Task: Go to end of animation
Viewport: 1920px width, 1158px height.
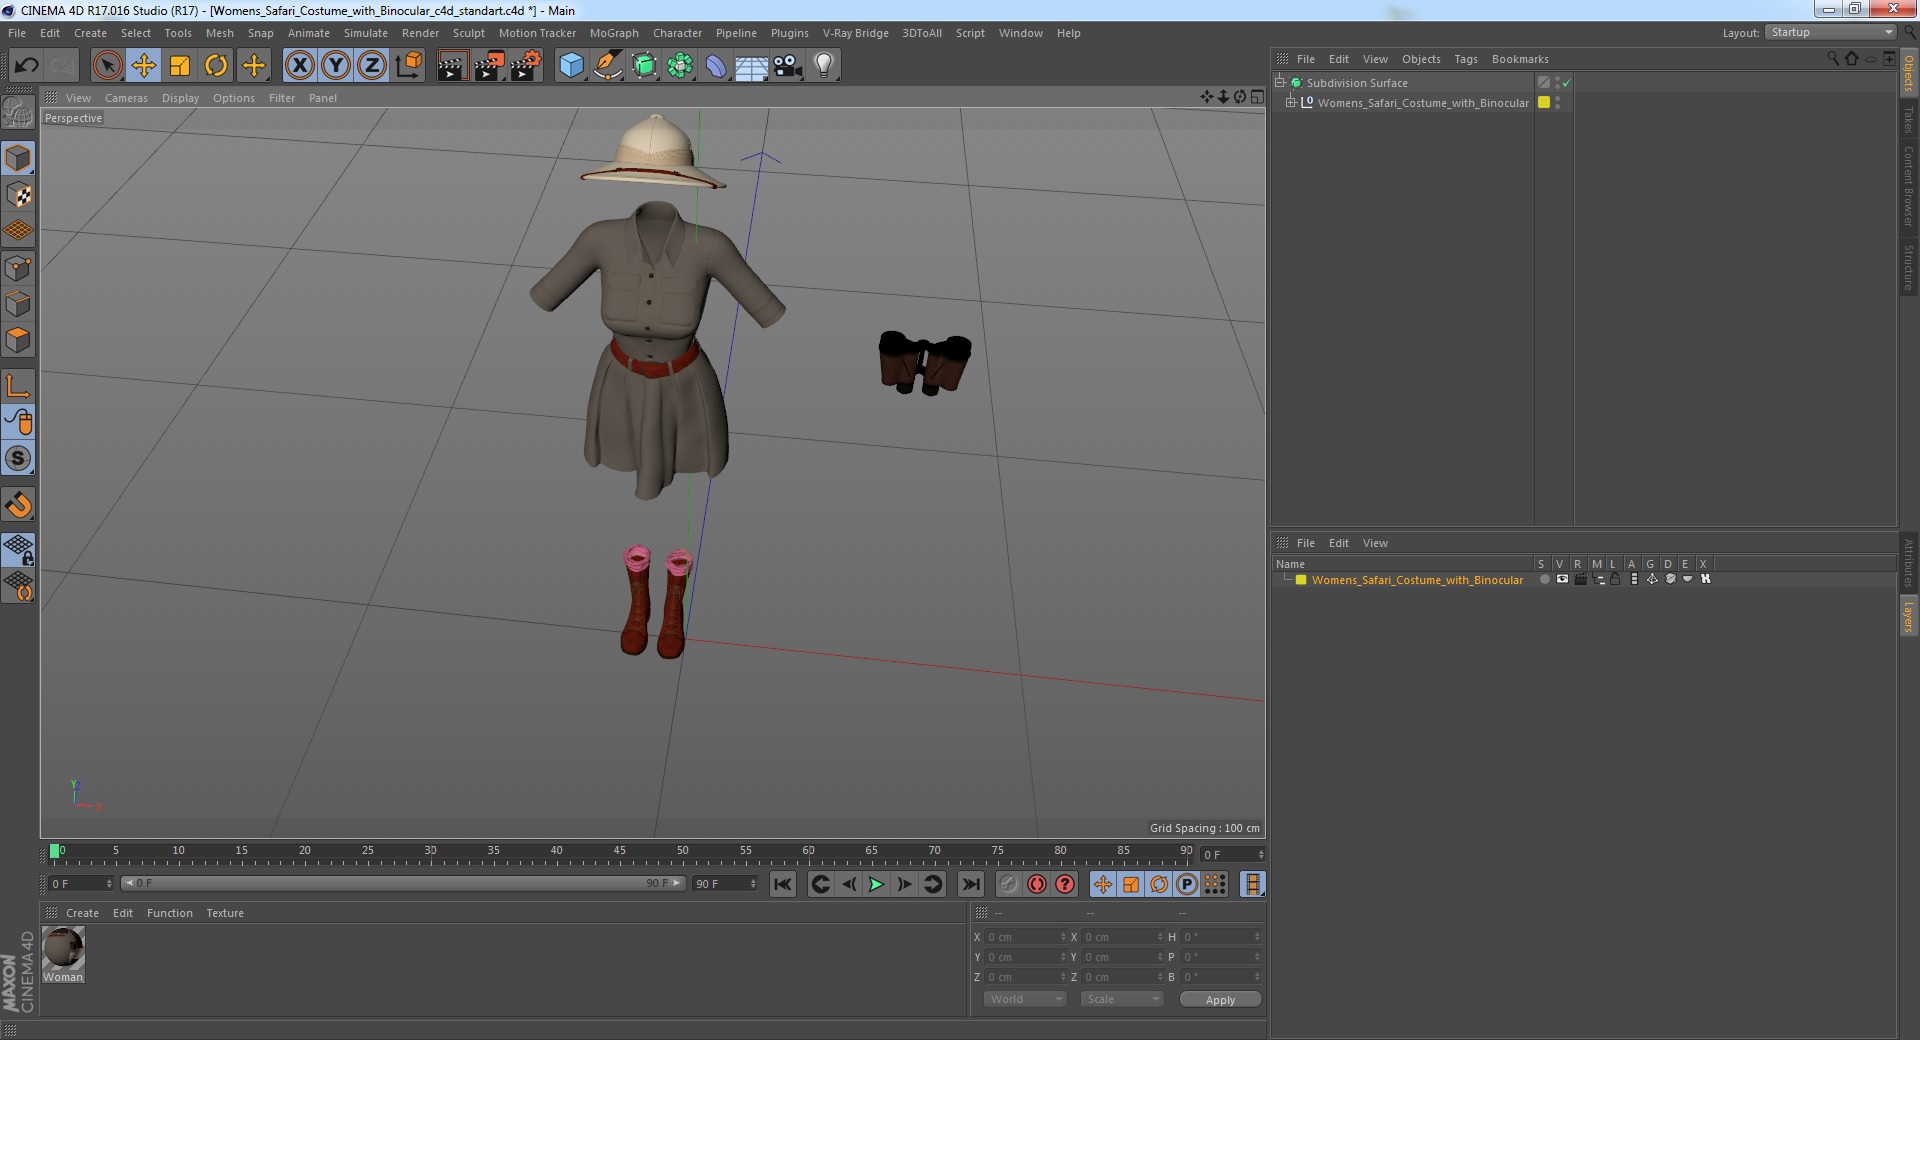Action: click(x=970, y=884)
